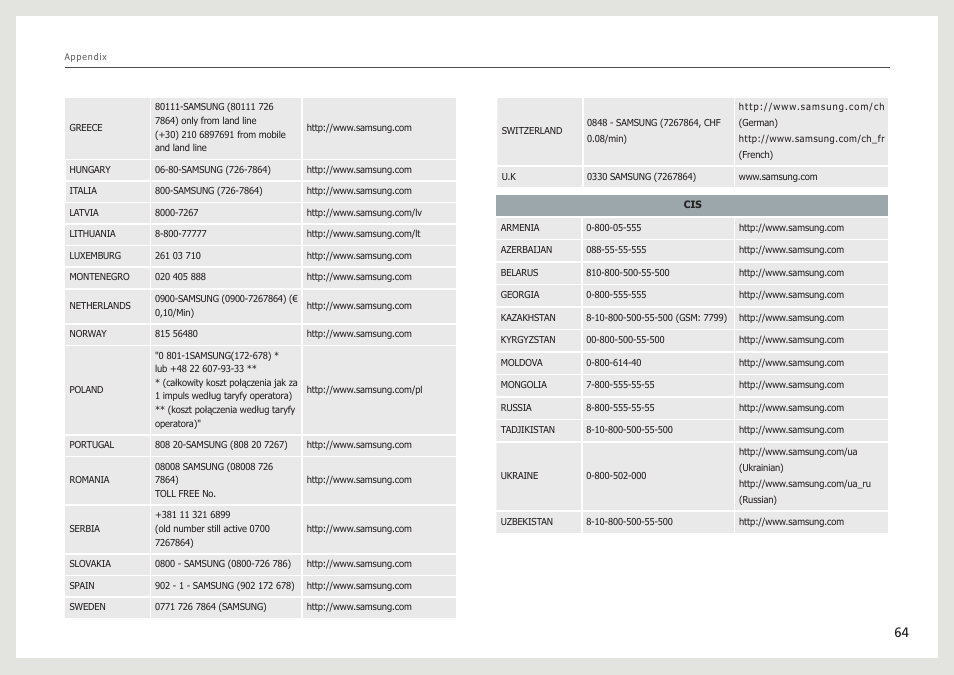This screenshot has width=954, height=675.
Task: Click U.K phone 0330 SAMSUNG (7267864)
Action: [x=641, y=177]
